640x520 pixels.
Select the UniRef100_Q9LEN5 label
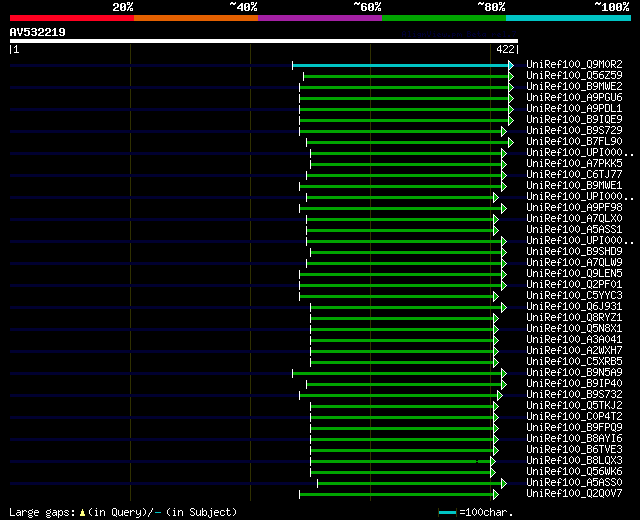tap(574, 273)
